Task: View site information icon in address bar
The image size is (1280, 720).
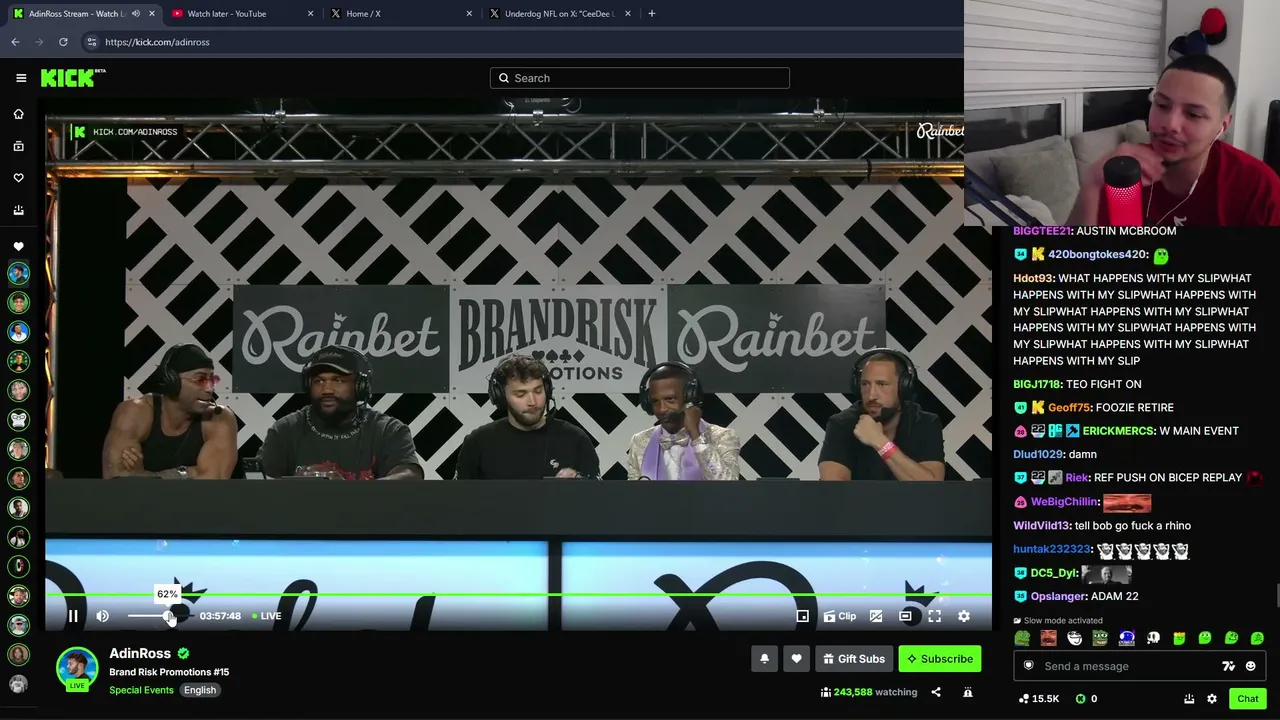Action: coord(91,42)
